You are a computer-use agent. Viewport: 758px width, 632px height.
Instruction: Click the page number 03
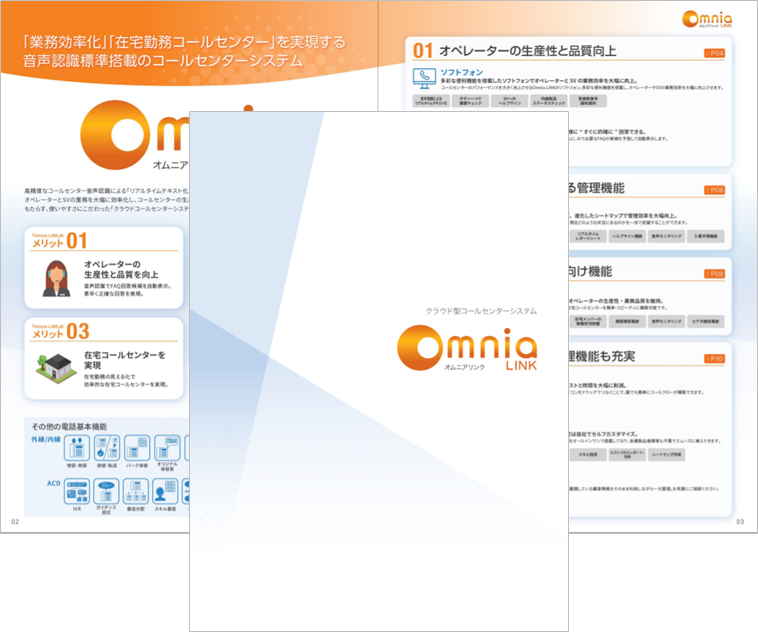click(x=740, y=522)
